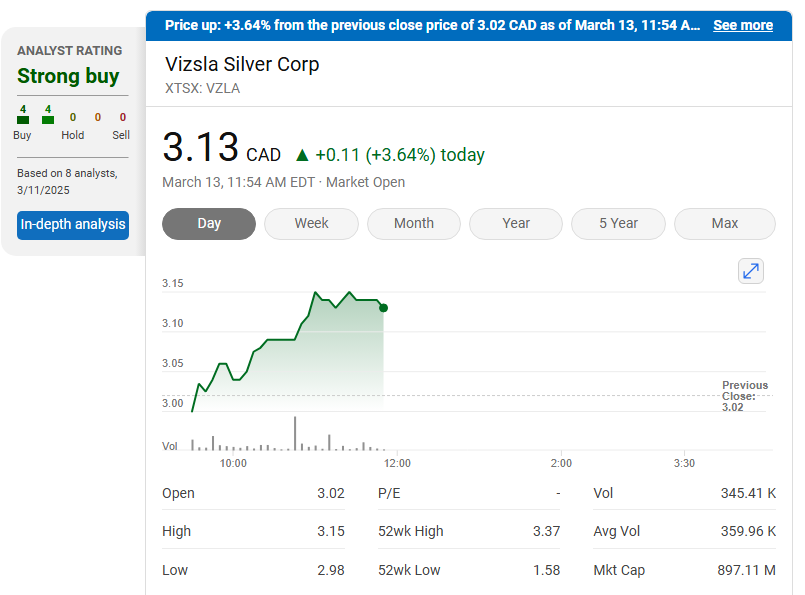Switch chart to 5 Year range

pos(618,224)
